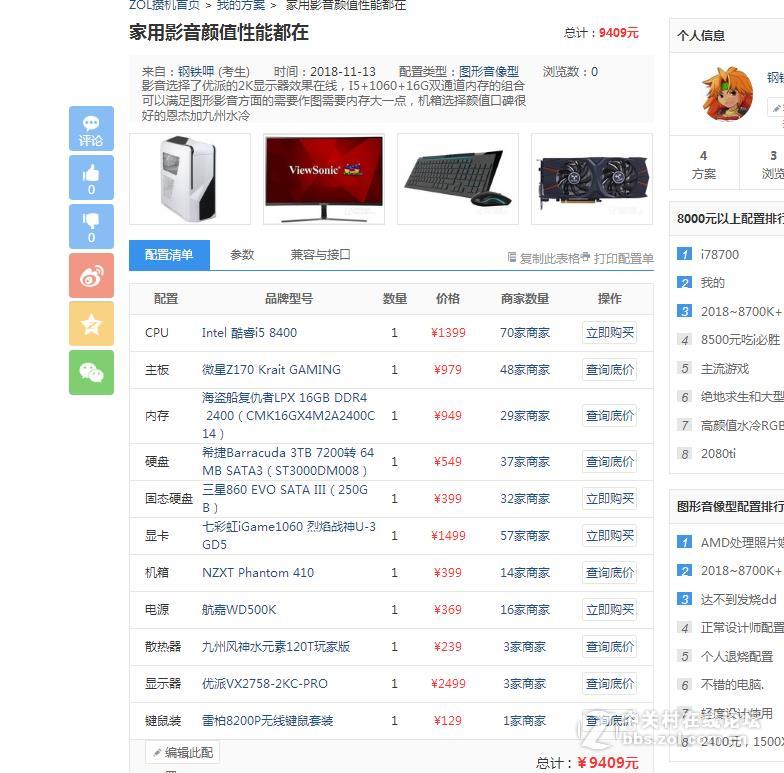This screenshot has height=773, width=784.
Task: Open Intel 酷睿i5 8400 product link
Action: coord(250,333)
